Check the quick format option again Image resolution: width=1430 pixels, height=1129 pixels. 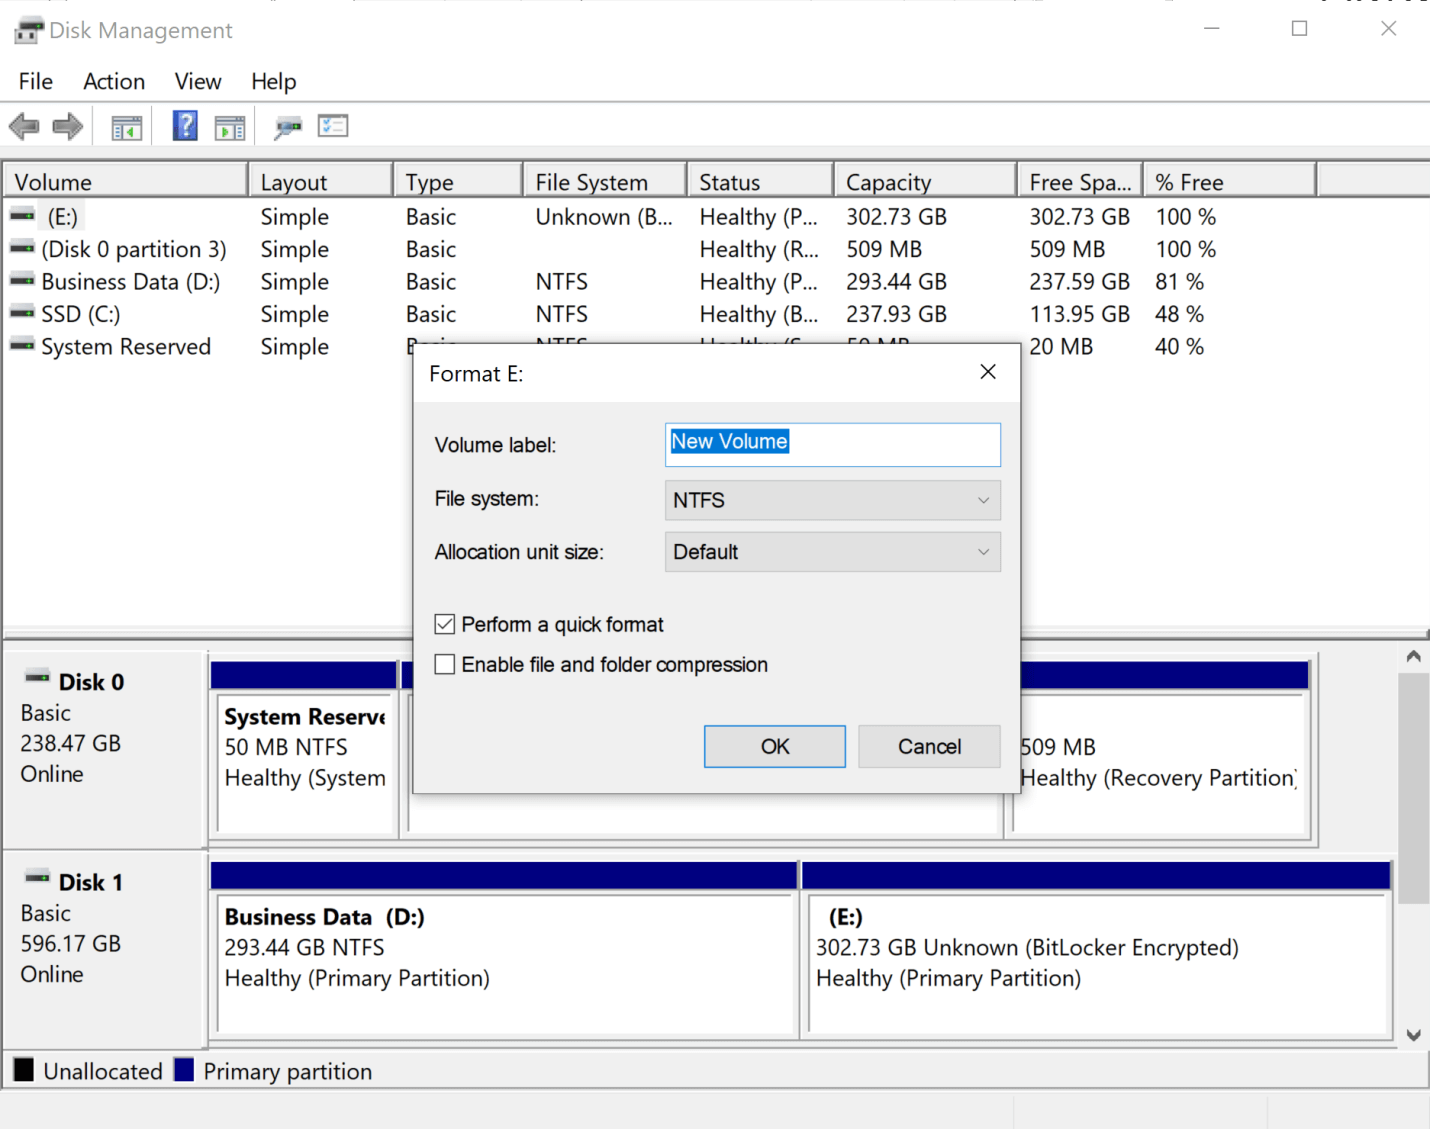(x=444, y=623)
